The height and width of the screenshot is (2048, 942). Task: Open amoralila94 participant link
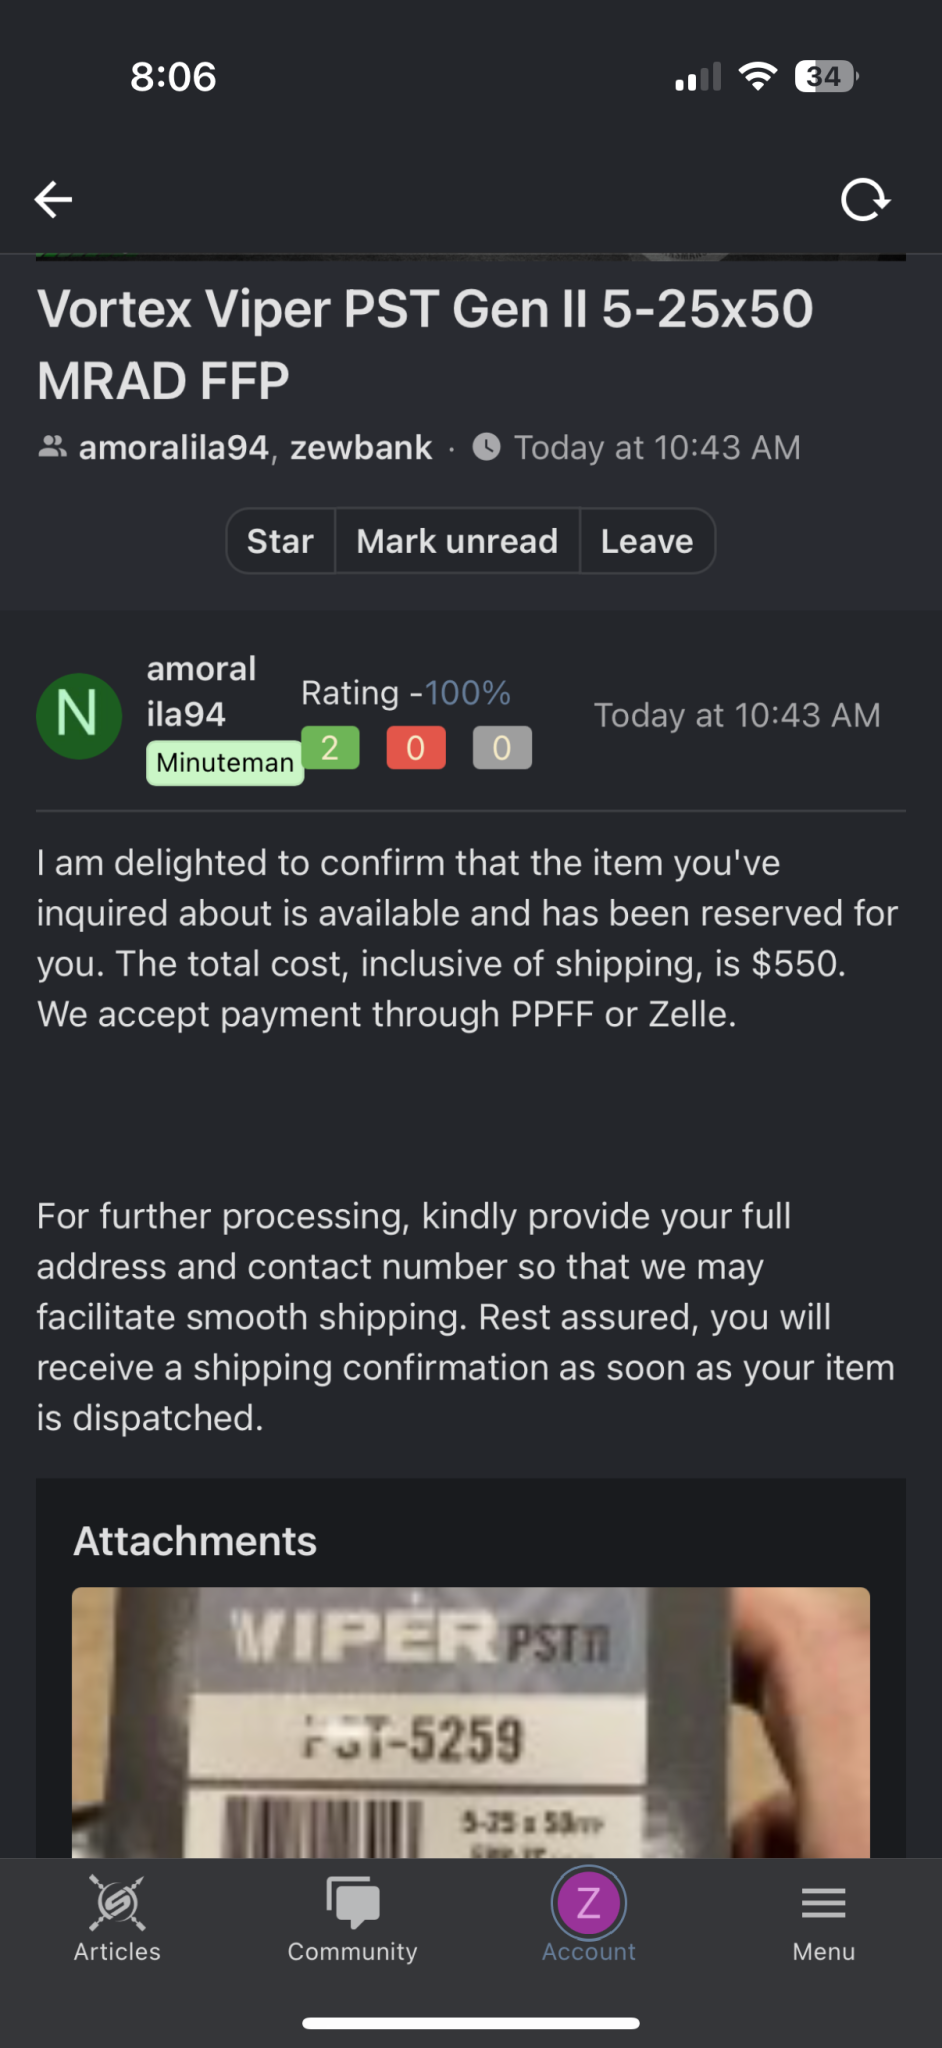[174, 447]
